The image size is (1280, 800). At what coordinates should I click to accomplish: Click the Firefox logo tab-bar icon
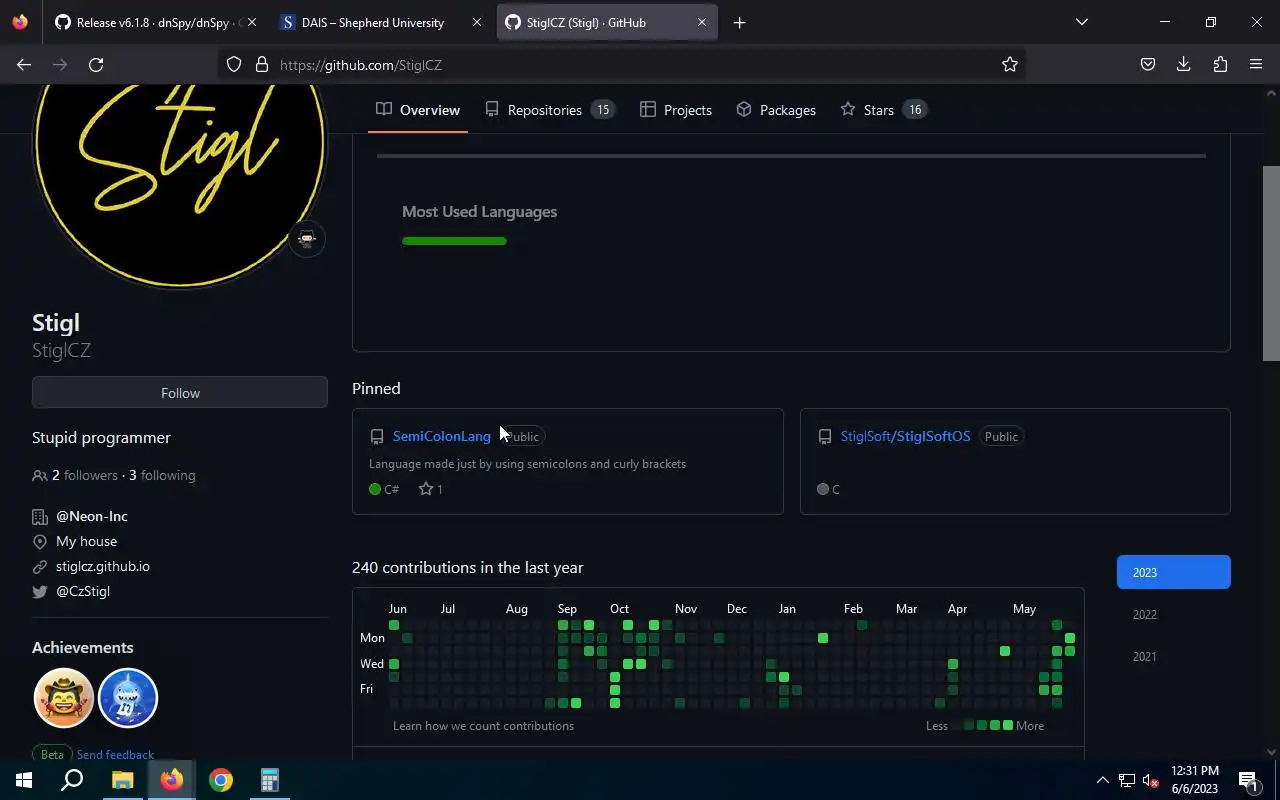(x=20, y=22)
